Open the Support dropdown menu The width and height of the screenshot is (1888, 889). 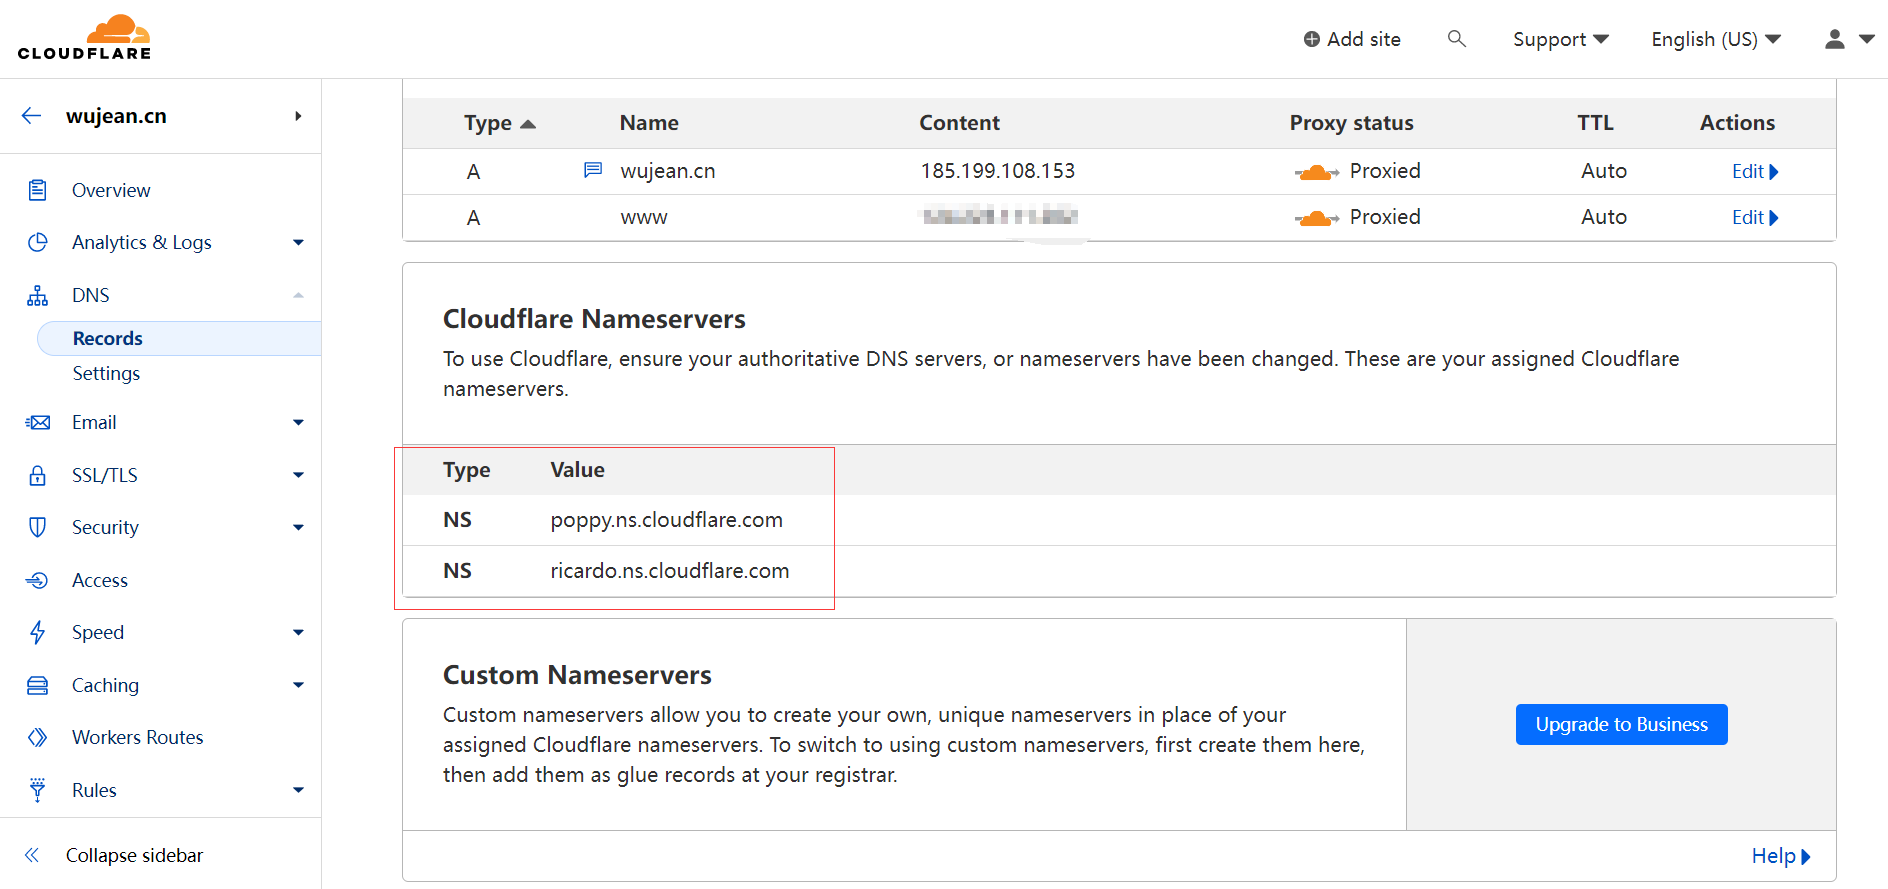(x=1561, y=39)
